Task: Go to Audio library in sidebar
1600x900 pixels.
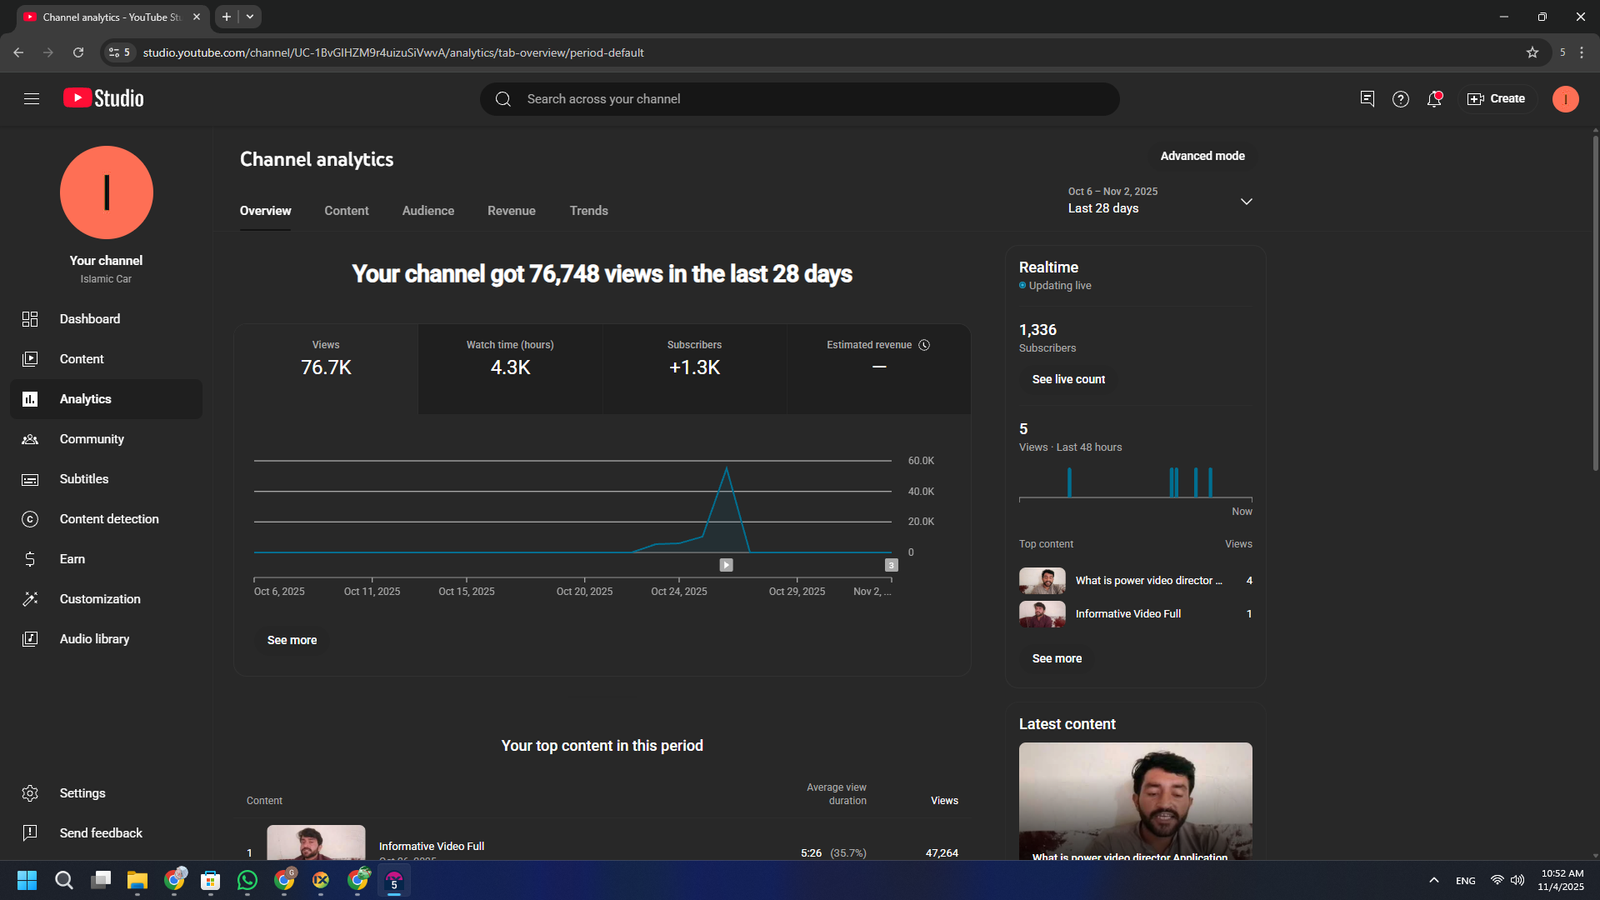Action: tap(94, 639)
